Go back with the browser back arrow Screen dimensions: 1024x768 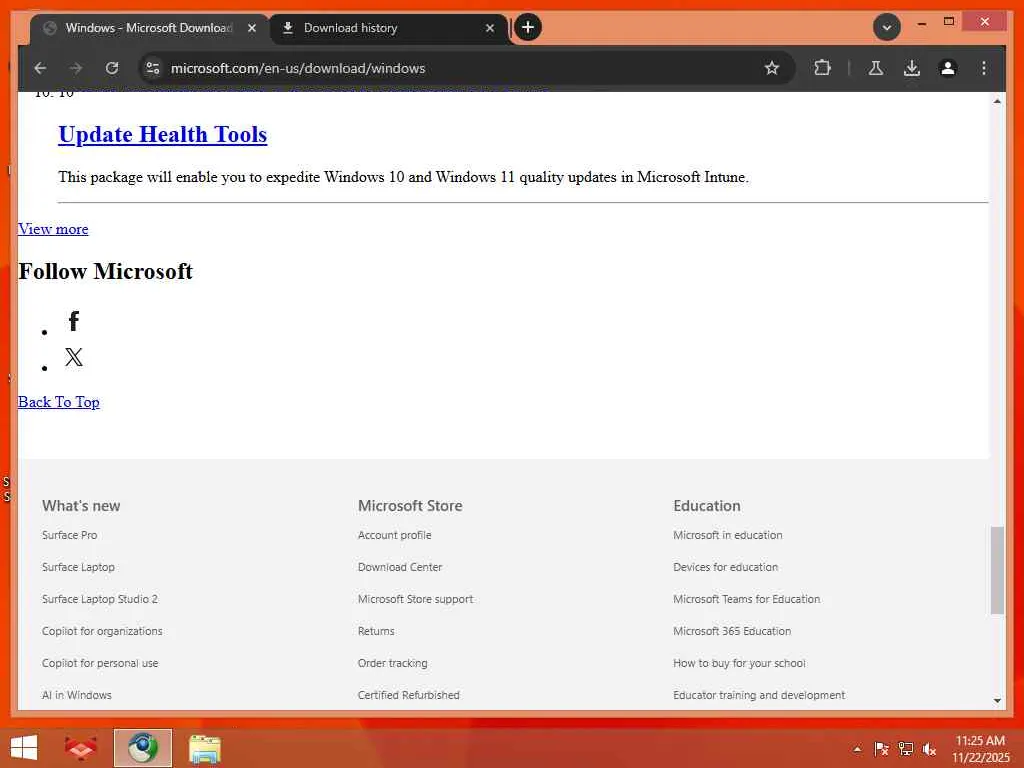tap(40, 68)
